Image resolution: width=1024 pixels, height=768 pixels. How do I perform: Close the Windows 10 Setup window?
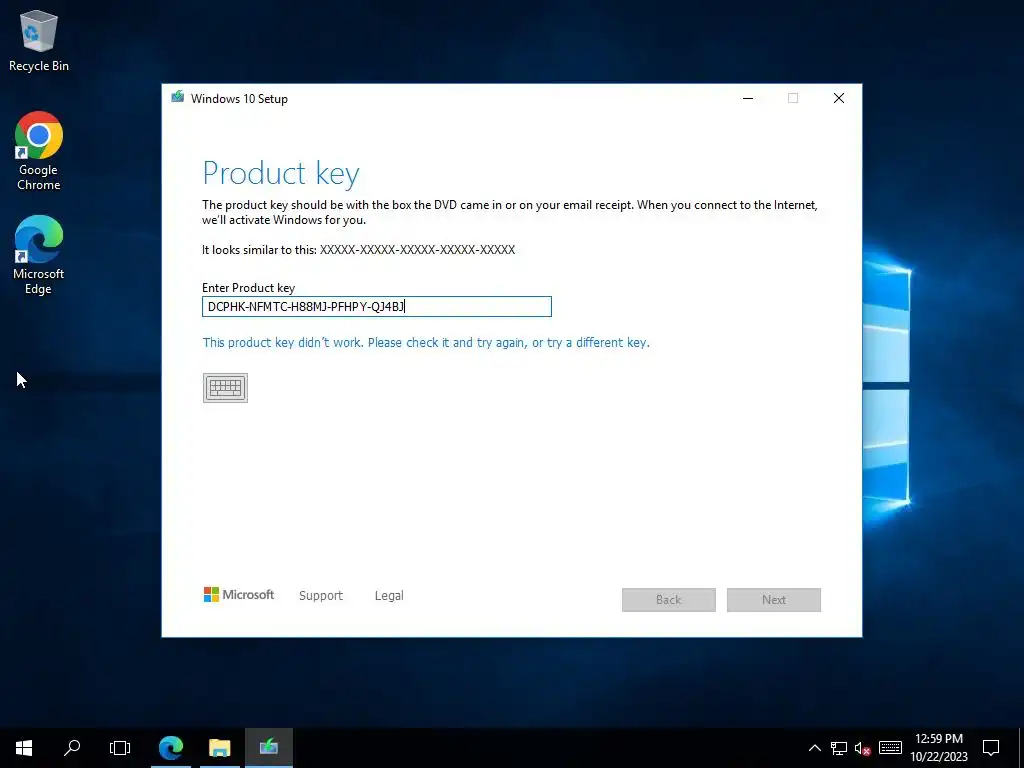(x=839, y=98)
